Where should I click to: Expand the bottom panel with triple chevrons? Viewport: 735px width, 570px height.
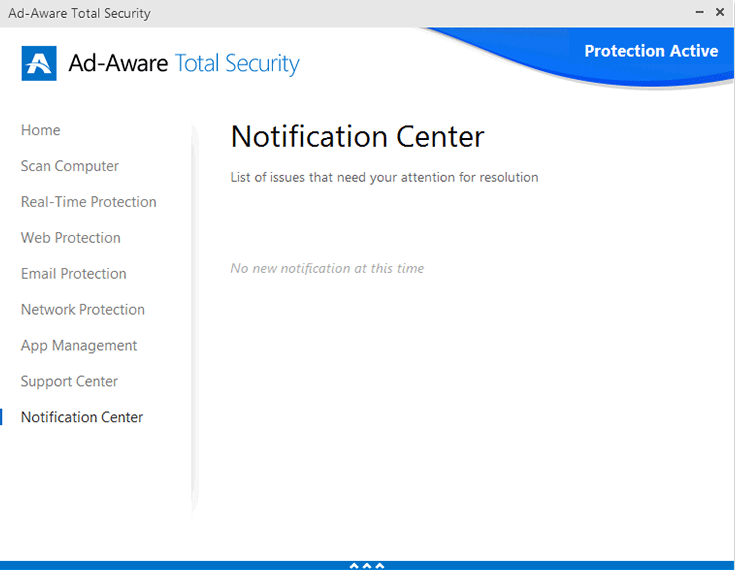click(x=367, y=566)
